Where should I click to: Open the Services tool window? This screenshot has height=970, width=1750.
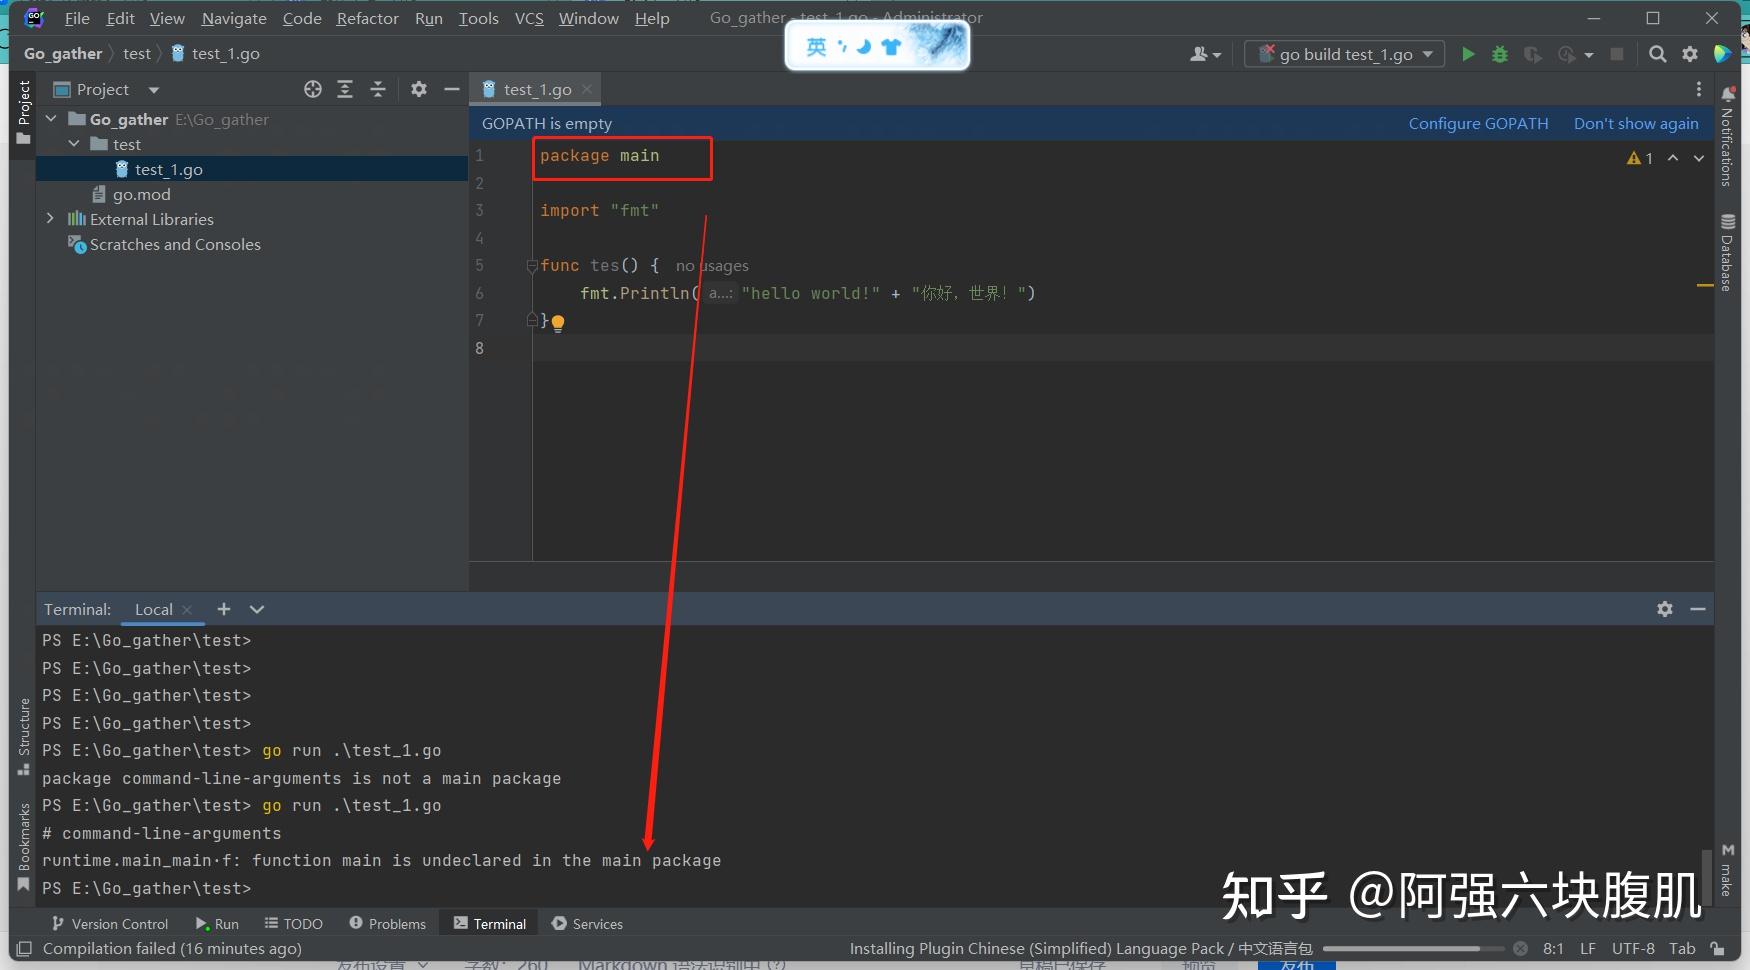tap(588, 924)
